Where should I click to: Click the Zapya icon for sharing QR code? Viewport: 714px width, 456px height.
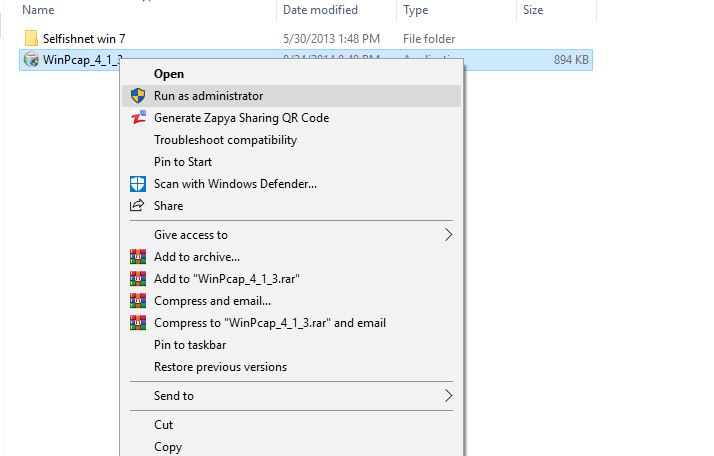[x=138, y=118]
